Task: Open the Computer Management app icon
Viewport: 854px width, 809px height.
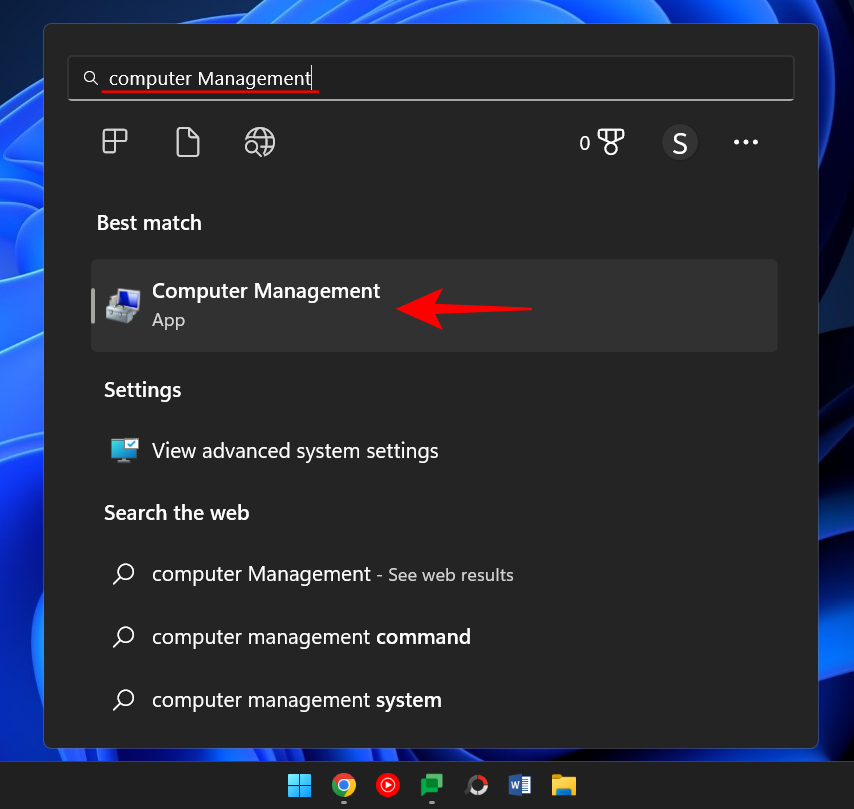Action: point(121,305)
